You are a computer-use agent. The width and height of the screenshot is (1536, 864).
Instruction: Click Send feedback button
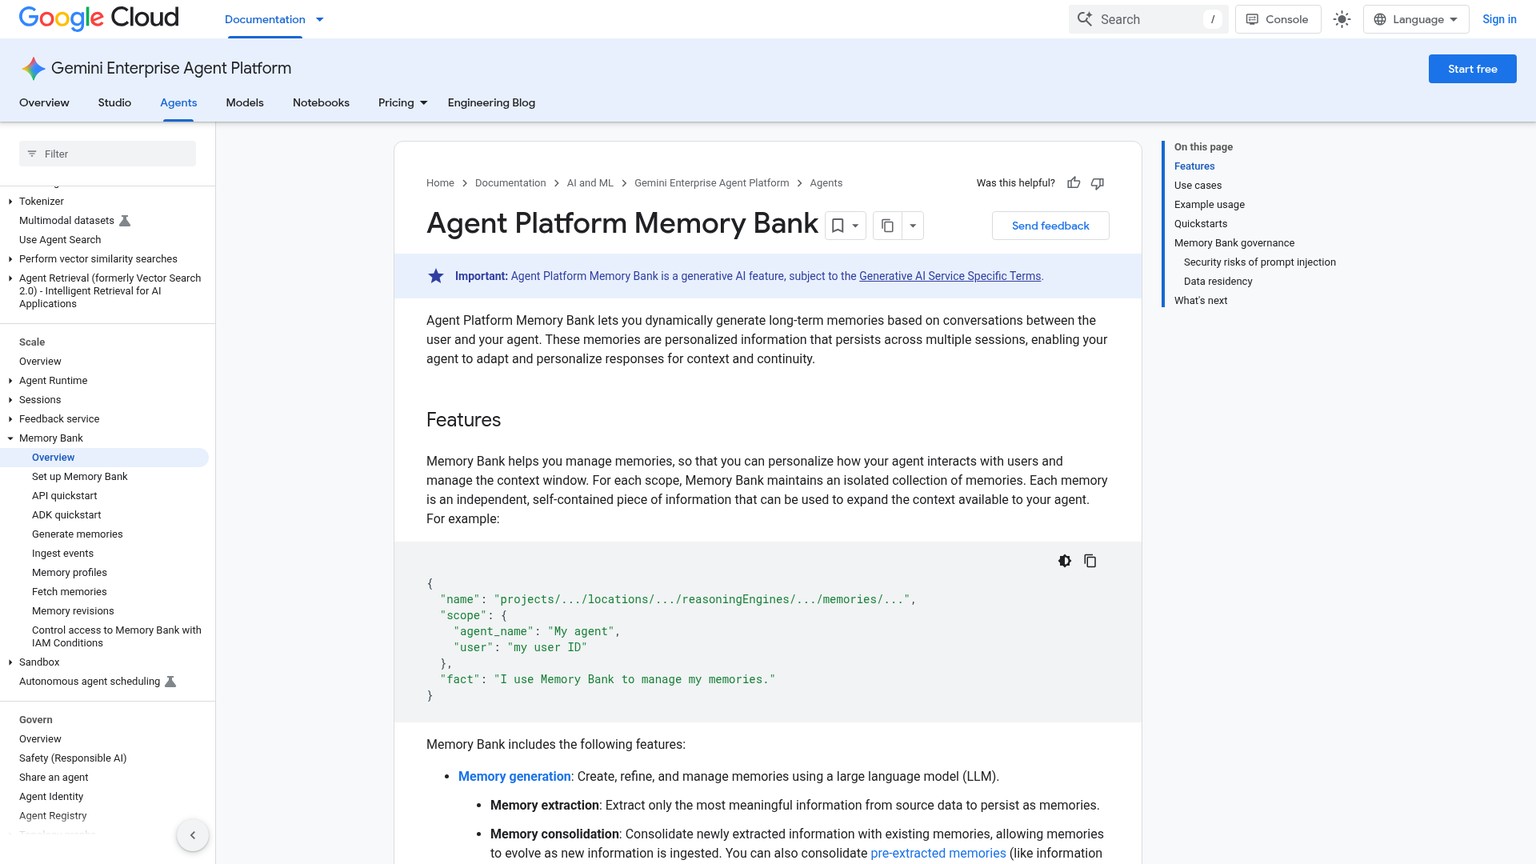pos(1050,226)
